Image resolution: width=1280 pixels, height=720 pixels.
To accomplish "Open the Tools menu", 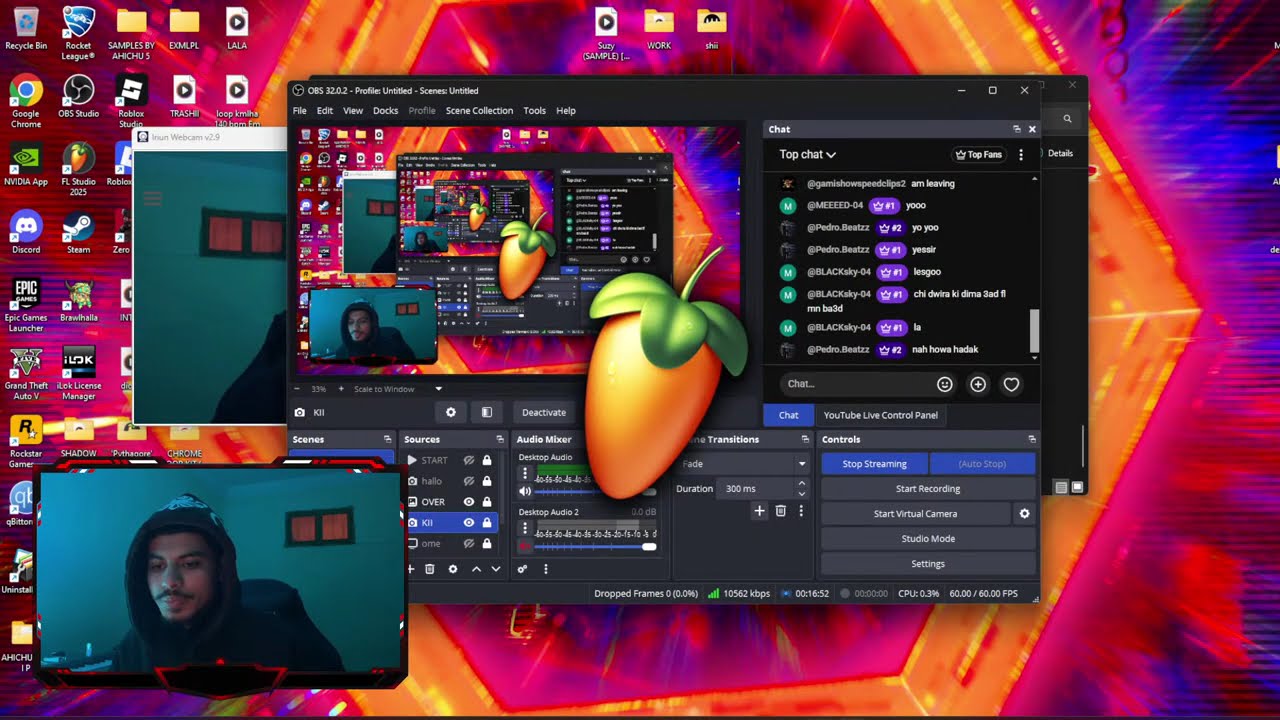I will click(535, 111).
